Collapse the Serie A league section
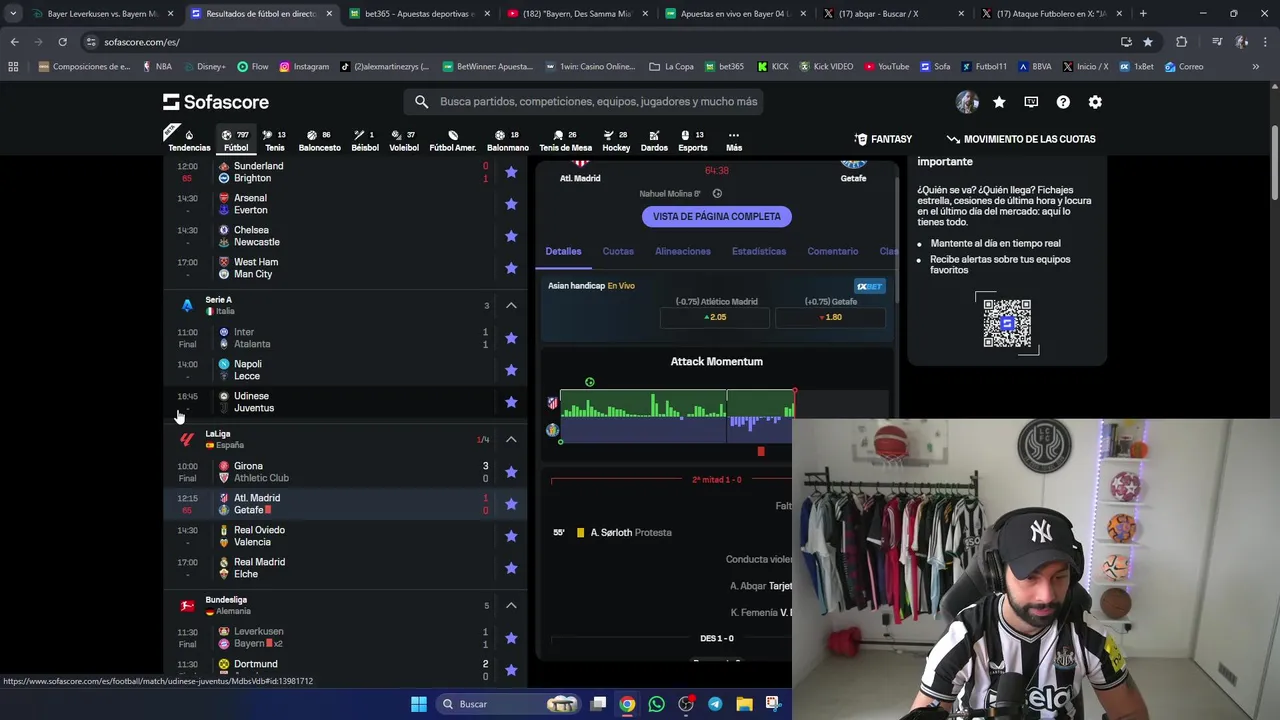The image size is (1280, 720). coord(511,305)
